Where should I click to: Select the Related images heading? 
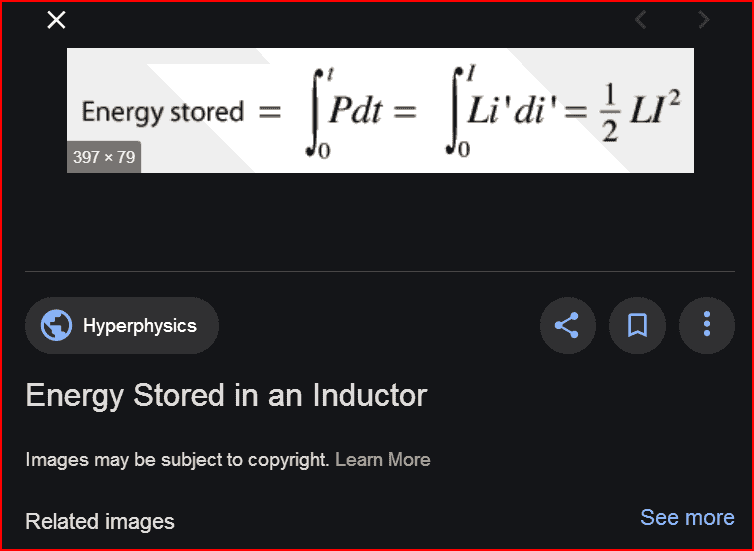(x=100, y=521)
